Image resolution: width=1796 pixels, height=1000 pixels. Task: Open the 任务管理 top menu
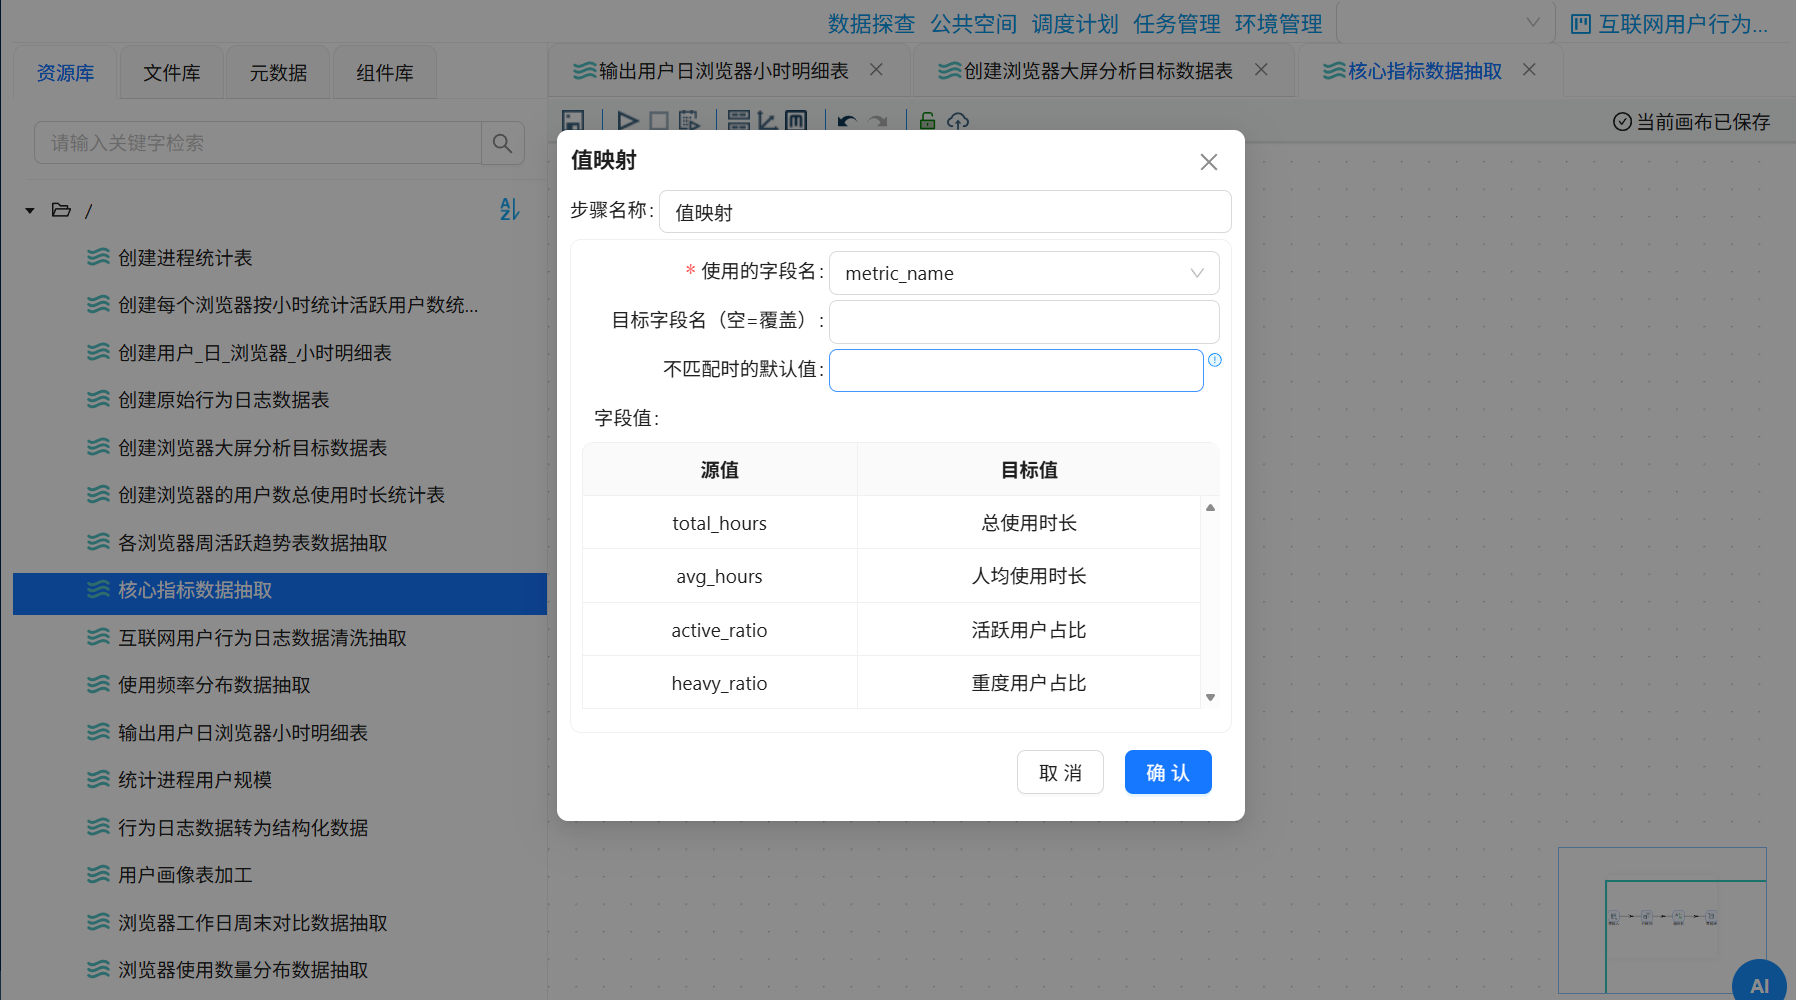click(1177, 24)
